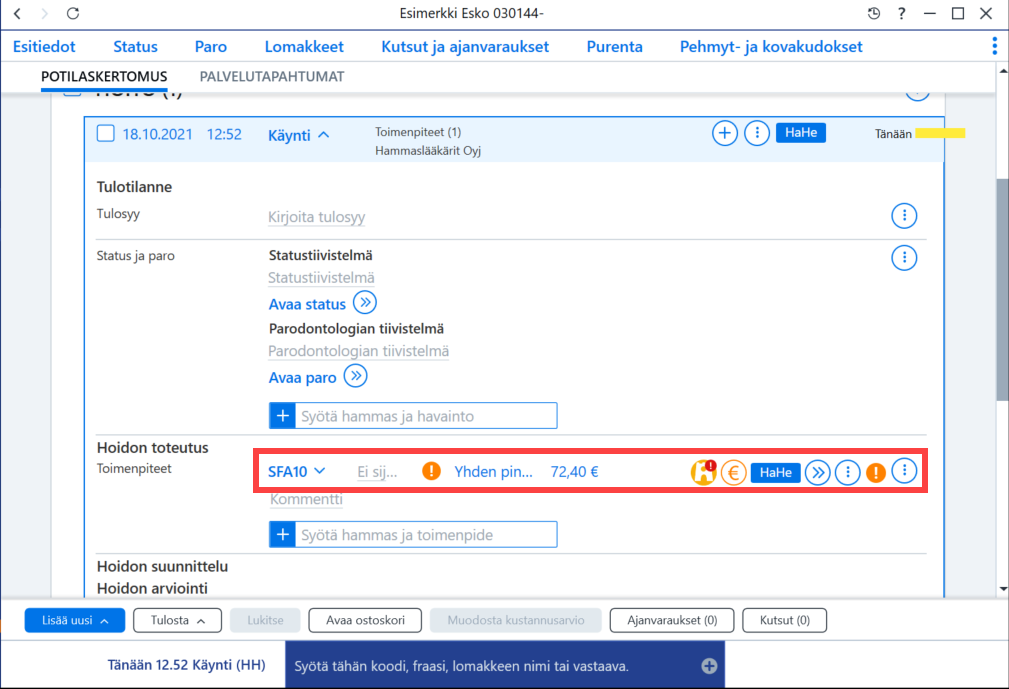Open Kutsut ja ajanvaraukset menu
Viewport: 1009px width, 689px height.
(x=465, y=46)
